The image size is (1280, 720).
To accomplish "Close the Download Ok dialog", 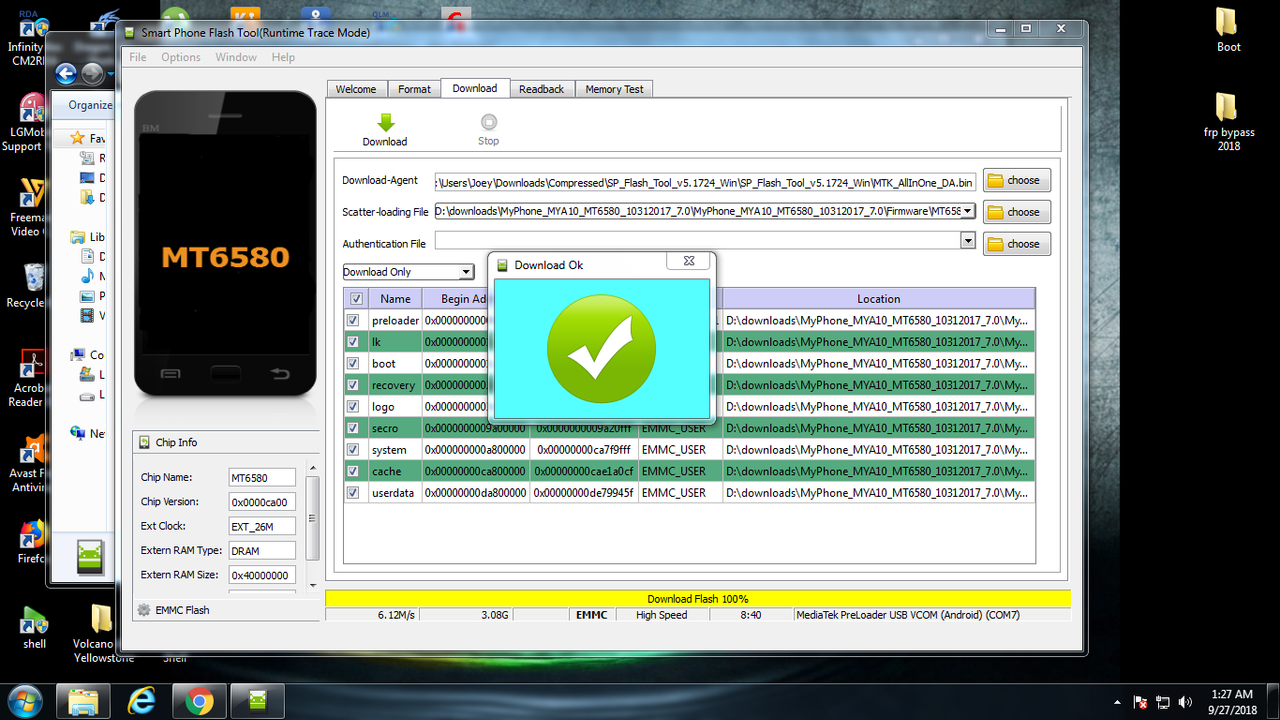I will tap(689, 261).
